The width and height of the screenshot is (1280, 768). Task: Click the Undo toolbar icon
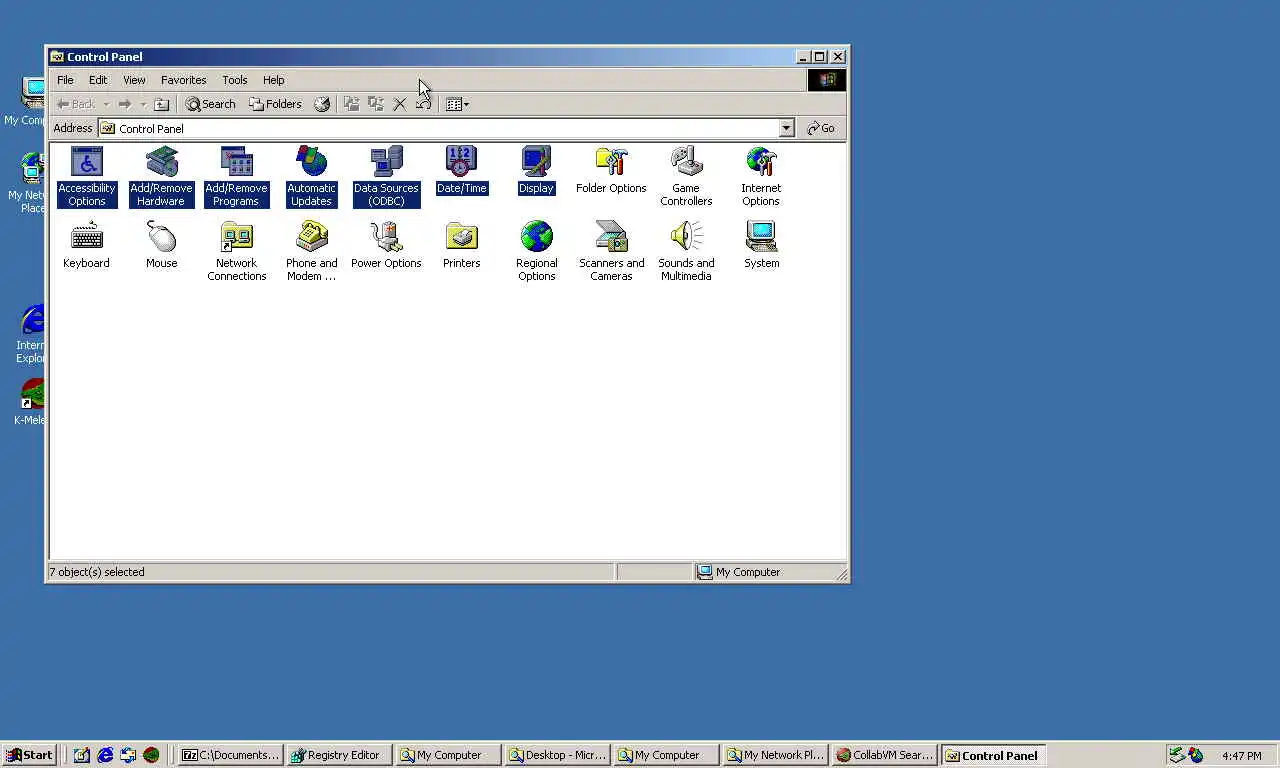tap(423, 104)
